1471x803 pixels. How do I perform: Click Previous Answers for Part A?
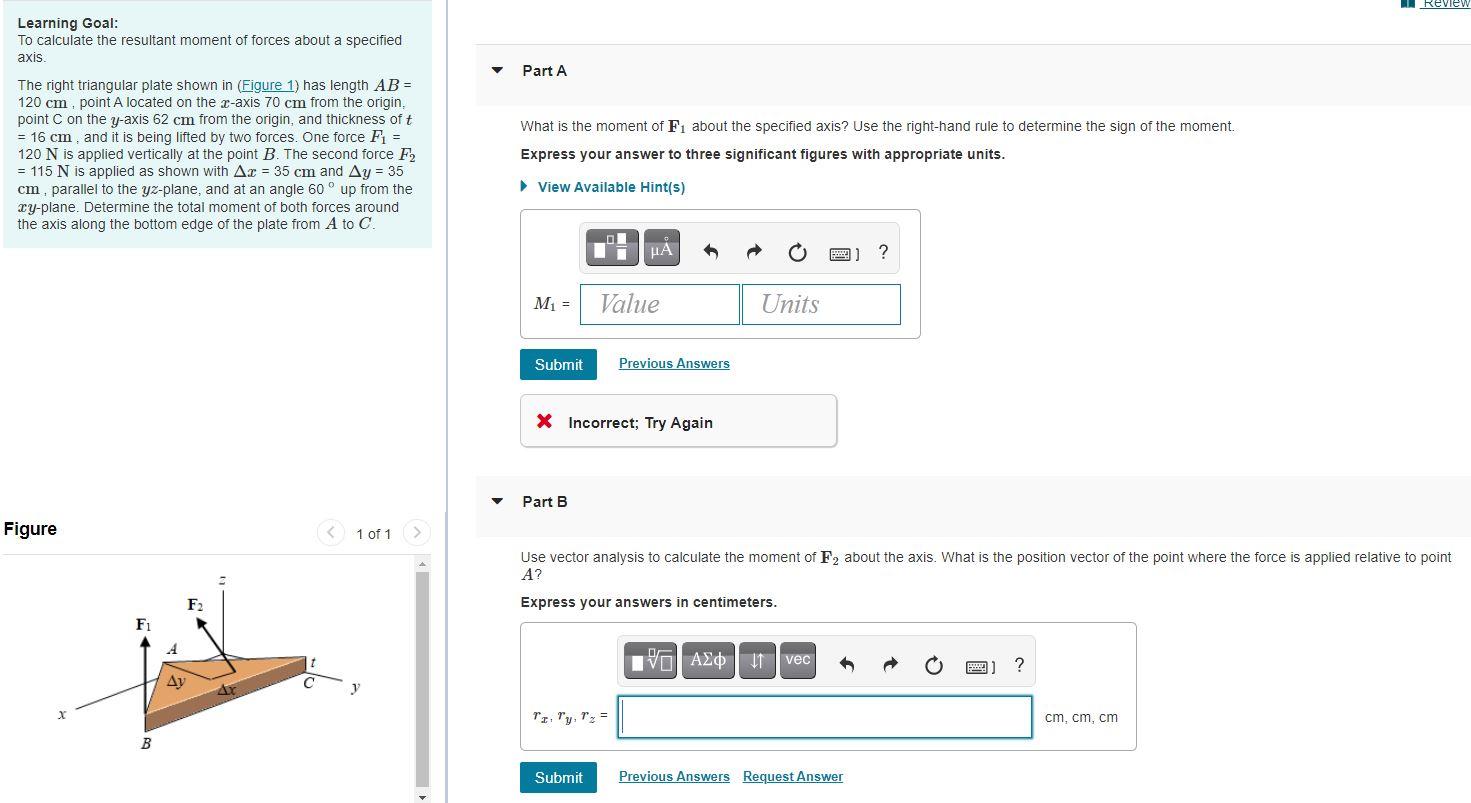[x=673, y=362]
